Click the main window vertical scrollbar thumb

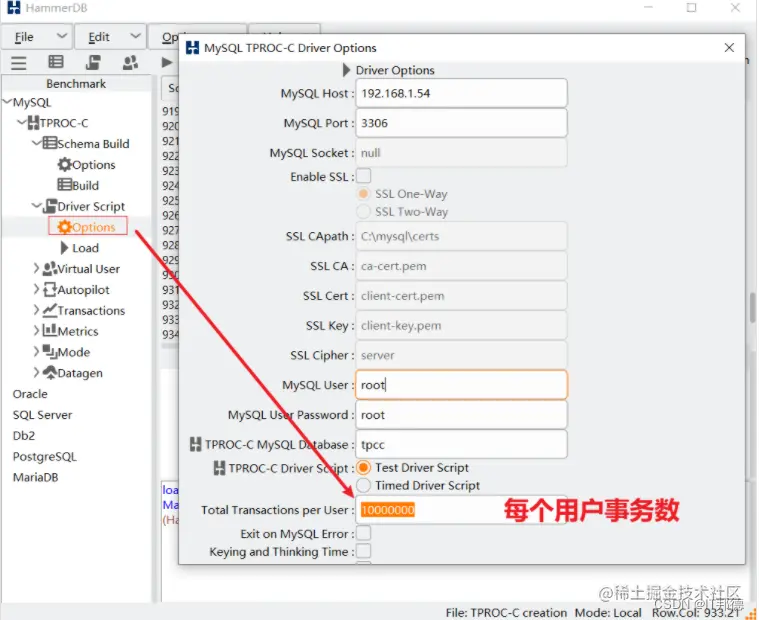tap(753, 308)
